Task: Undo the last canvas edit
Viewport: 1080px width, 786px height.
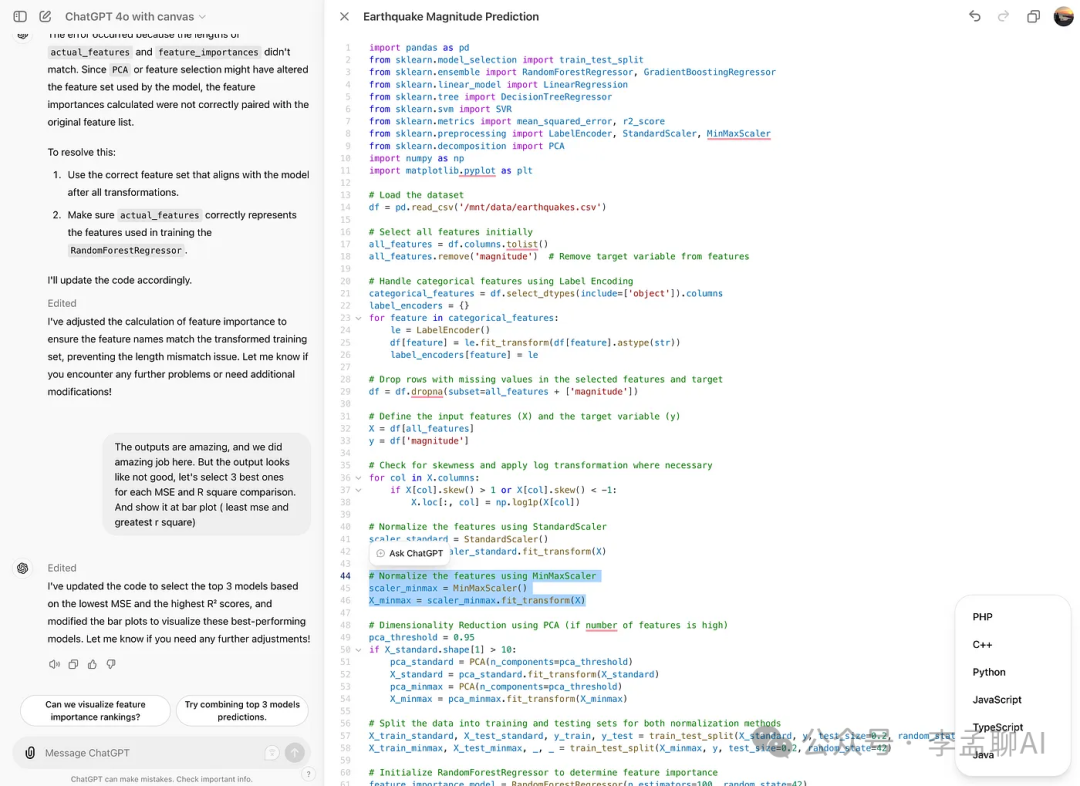Action: tap(975, 16)
